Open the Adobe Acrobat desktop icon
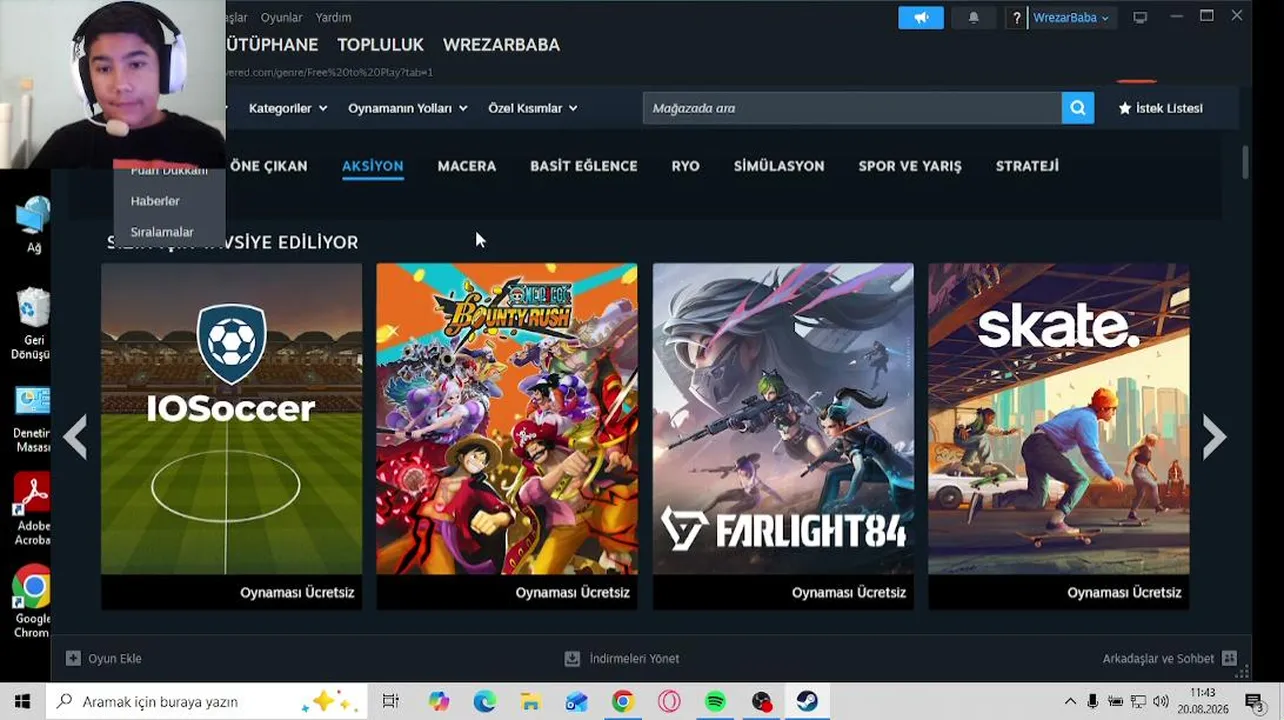This screenshot has height=720, width=1284. pos(33,510)
